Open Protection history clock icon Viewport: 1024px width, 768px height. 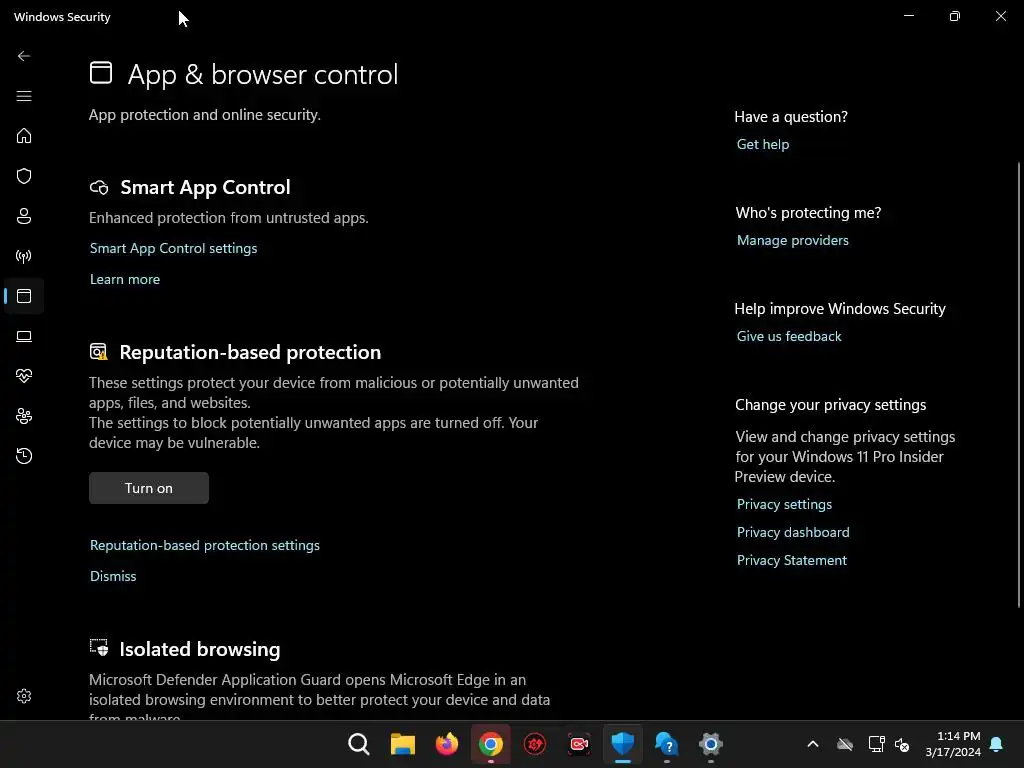(x=24, y=456)
